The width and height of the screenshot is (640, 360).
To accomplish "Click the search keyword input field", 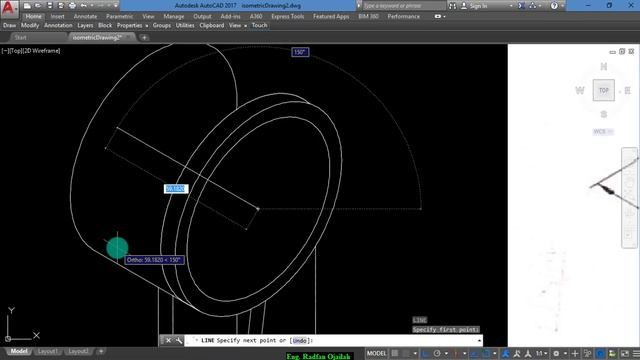I will click(x=404, y=6).
